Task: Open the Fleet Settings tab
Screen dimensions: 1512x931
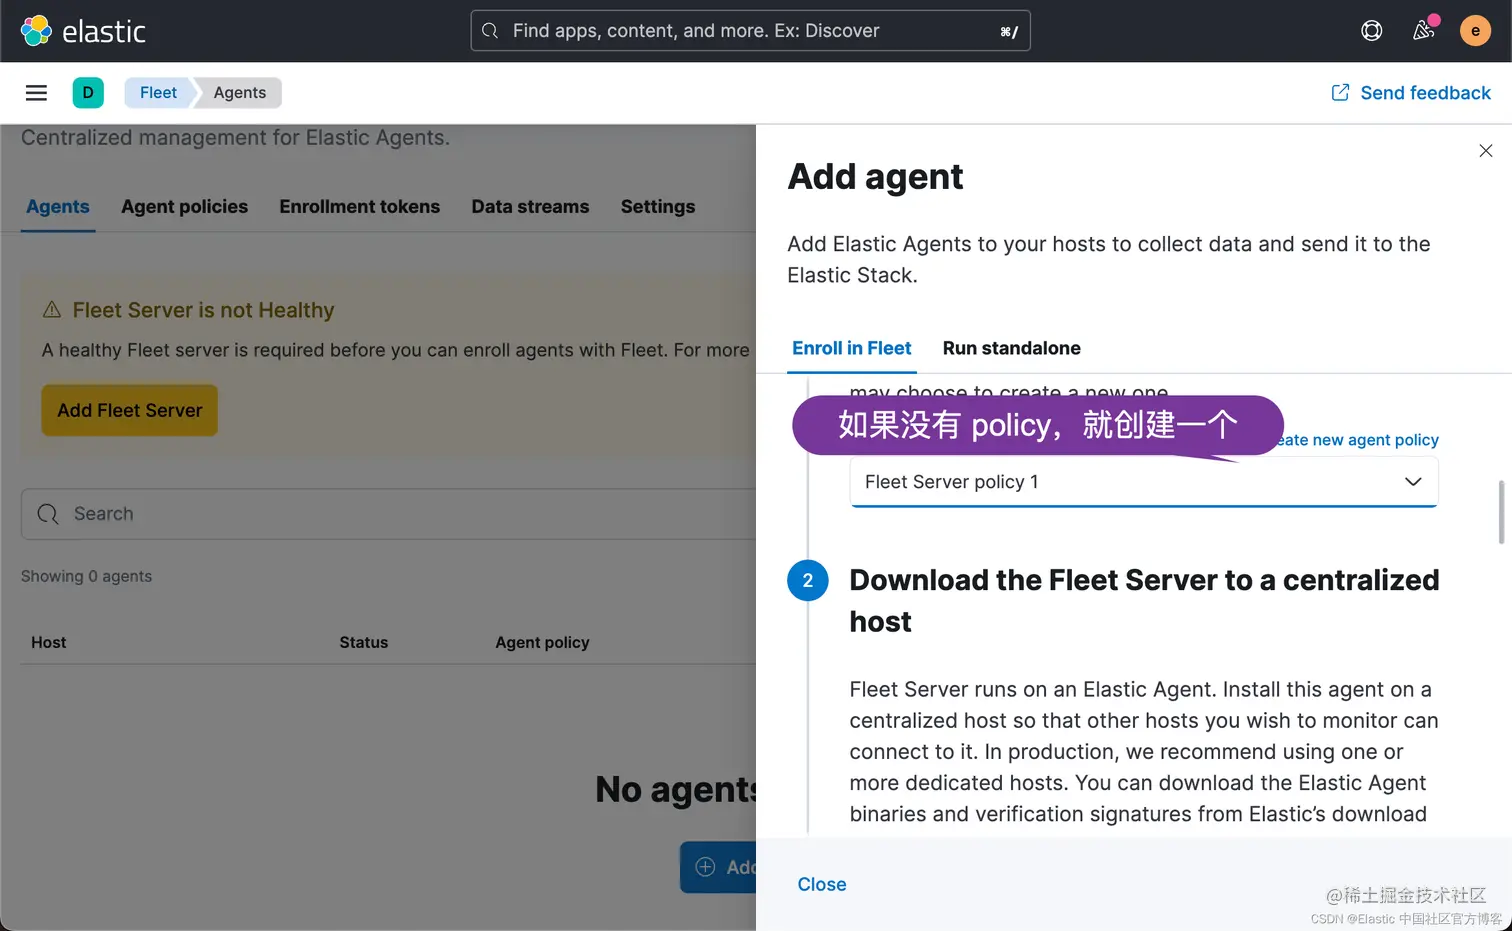Action: point(658,207)
